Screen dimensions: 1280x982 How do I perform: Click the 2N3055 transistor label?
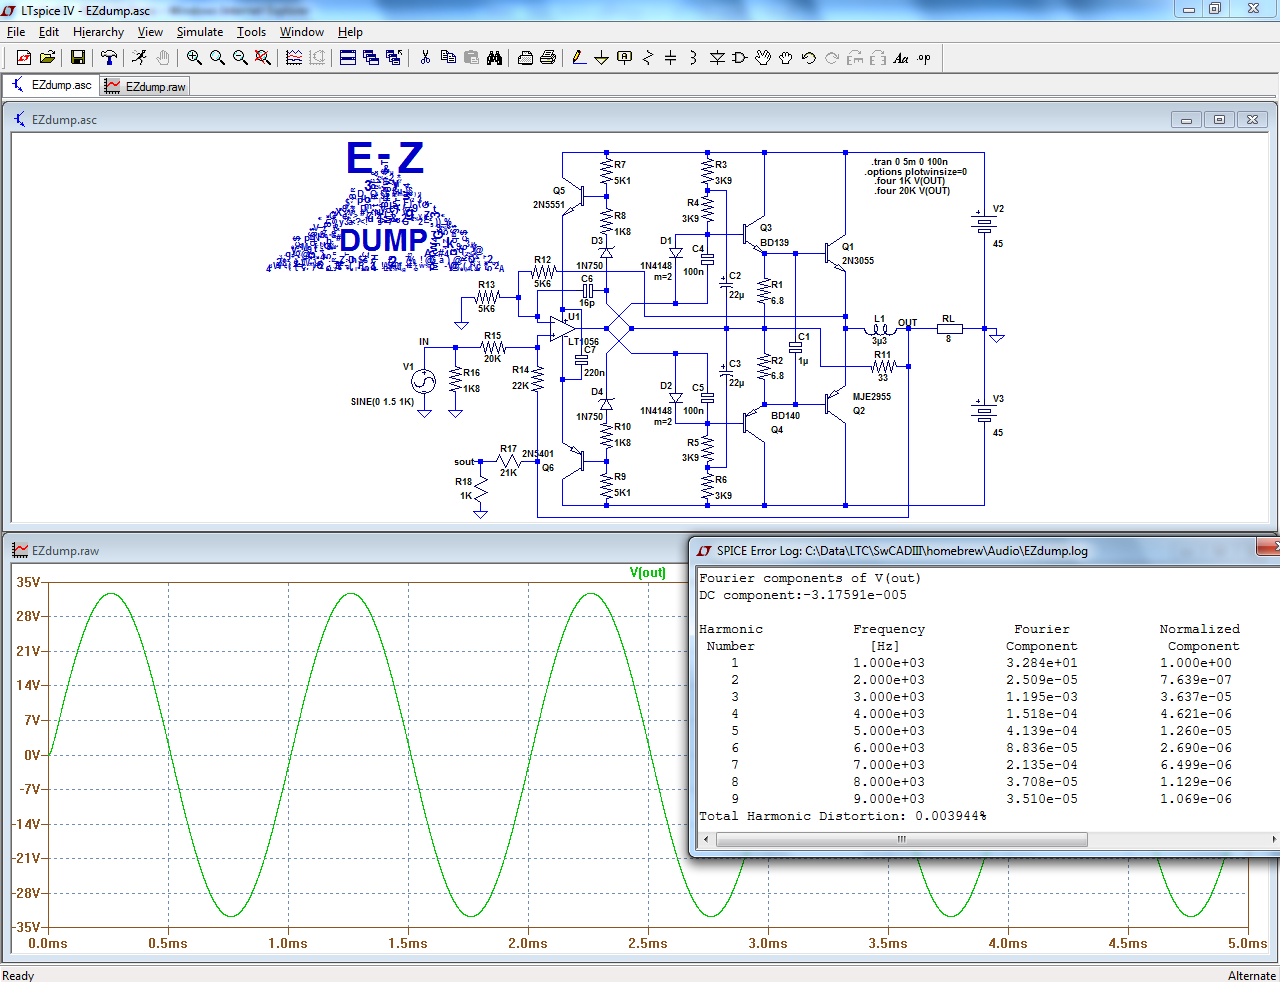(857, 261)
